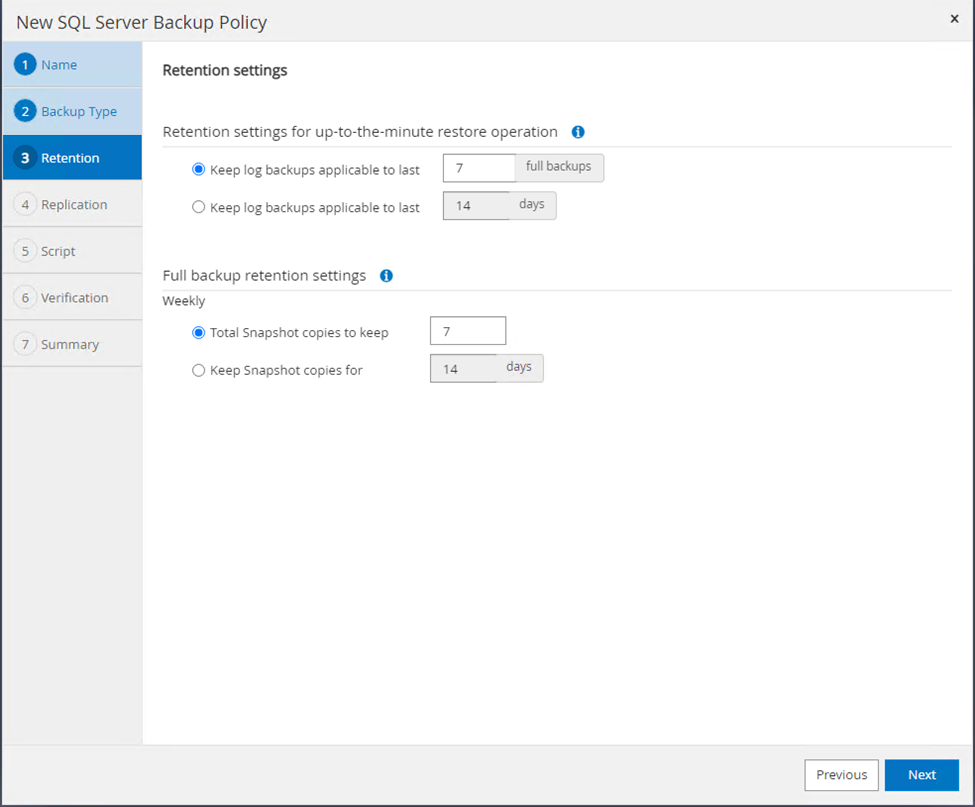975x807 pixels.
Task: Open the Script wizard step
Action: coord(58,251)
